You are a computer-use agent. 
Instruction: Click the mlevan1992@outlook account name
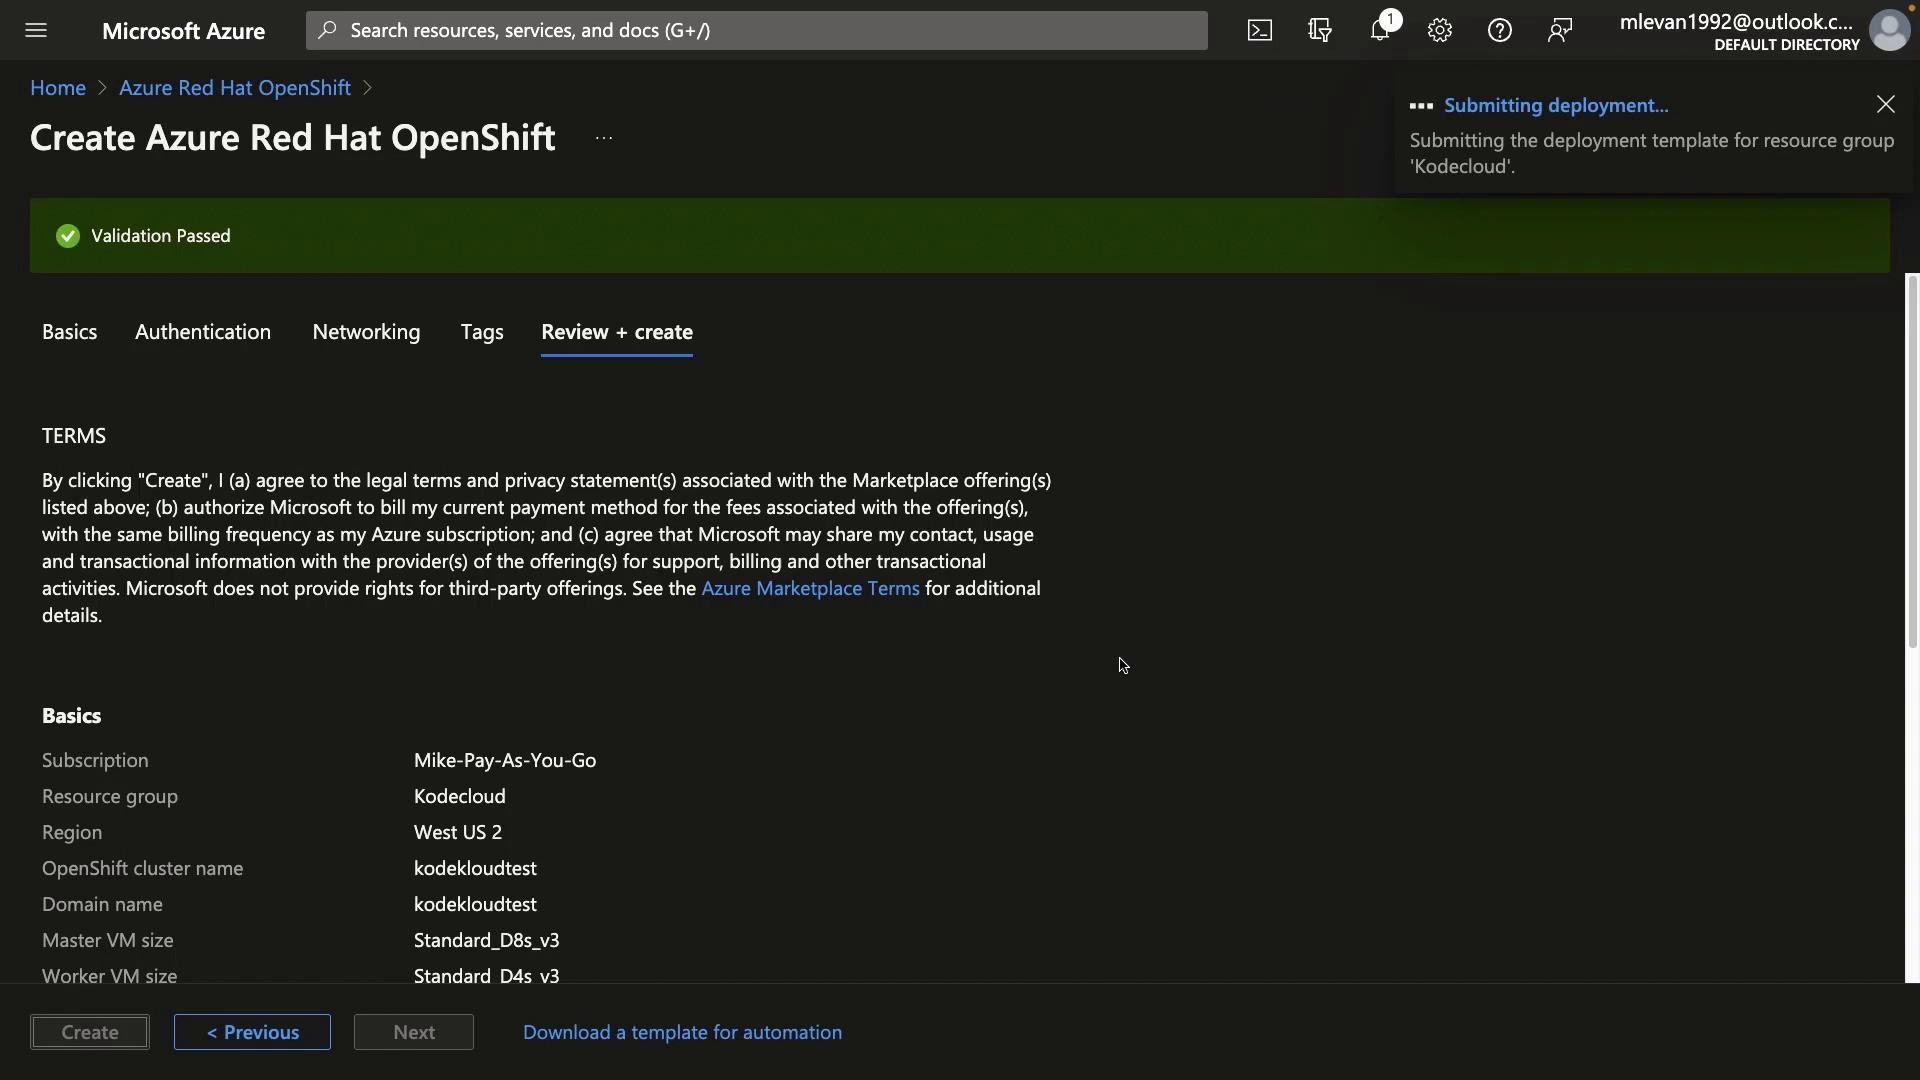click(1736, 22)
